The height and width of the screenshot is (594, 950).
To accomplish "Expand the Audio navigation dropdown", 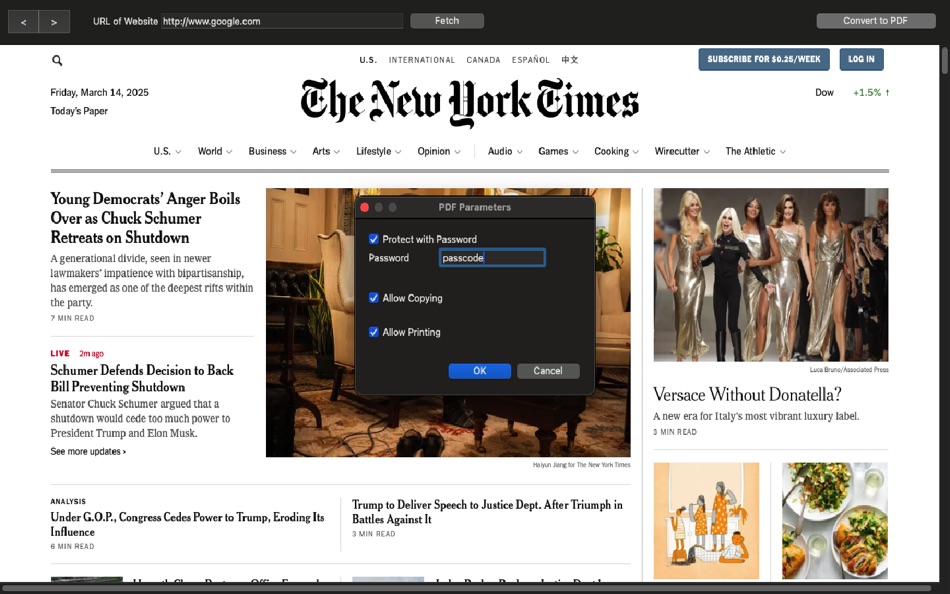I will pos(505,152).
